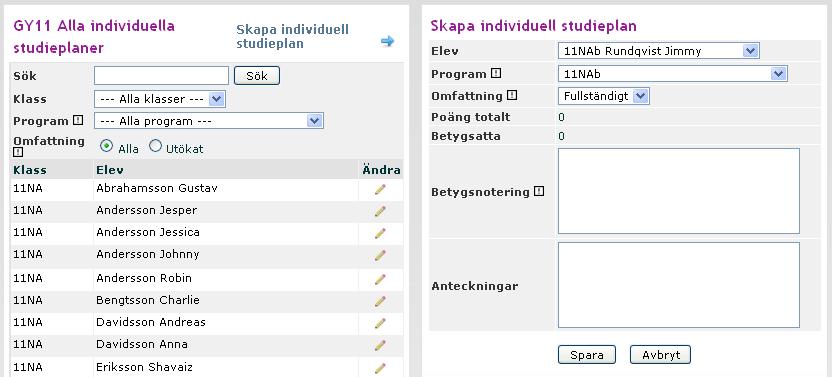
Task: Click 11NA class cell for Davidsson Anna
Action: coord(28,344)
